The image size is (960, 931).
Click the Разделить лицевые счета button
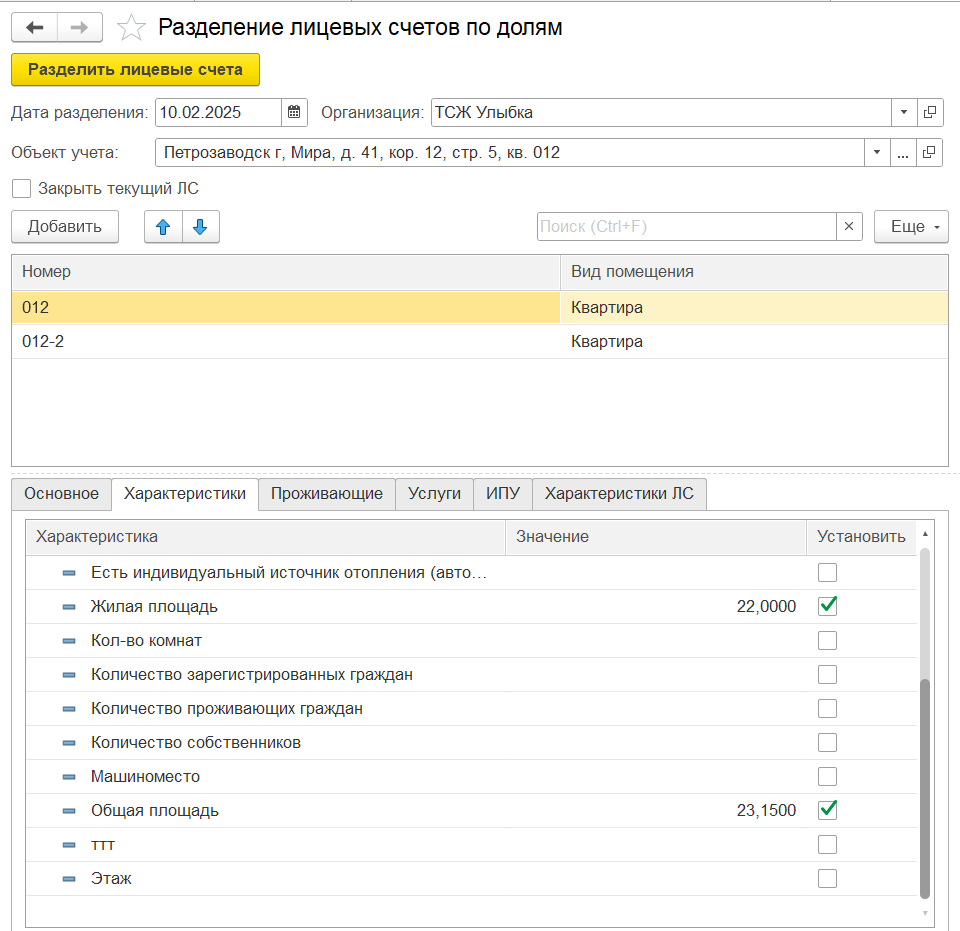tap(135, 70)
